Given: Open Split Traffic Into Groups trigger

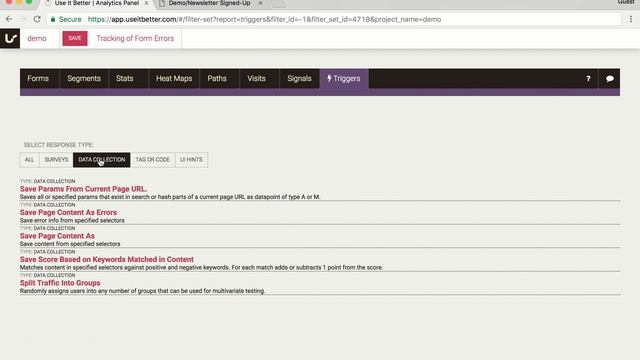Looking at the screenshot, I should 60,283.
